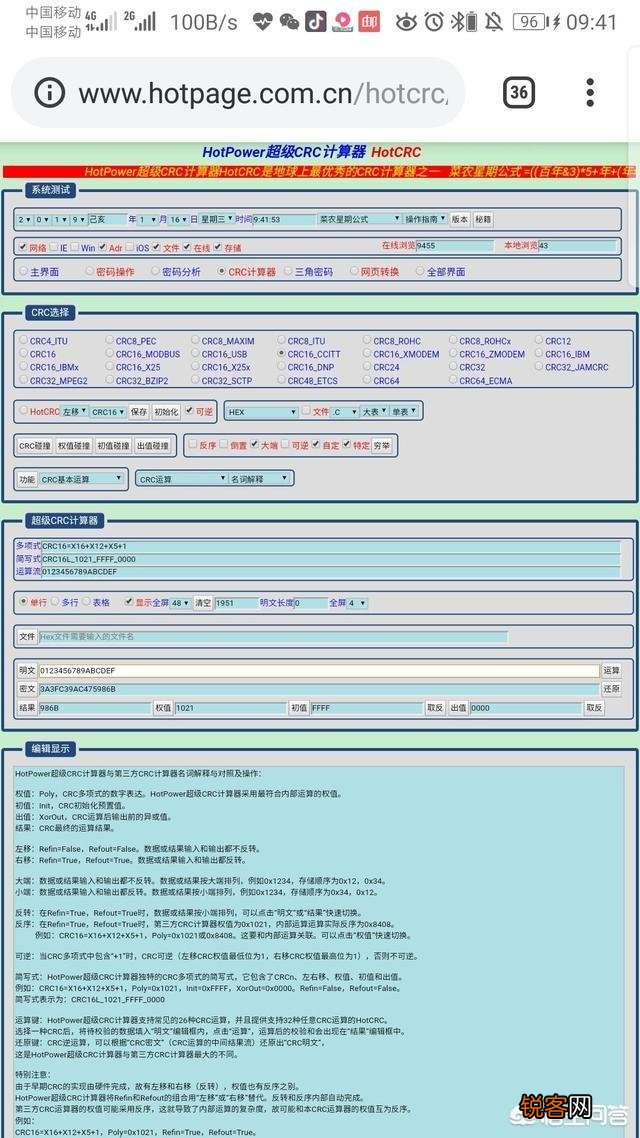Select the 密码操作 view option
The height and width of the screenshot is (1138, 640).
(89, 271)
